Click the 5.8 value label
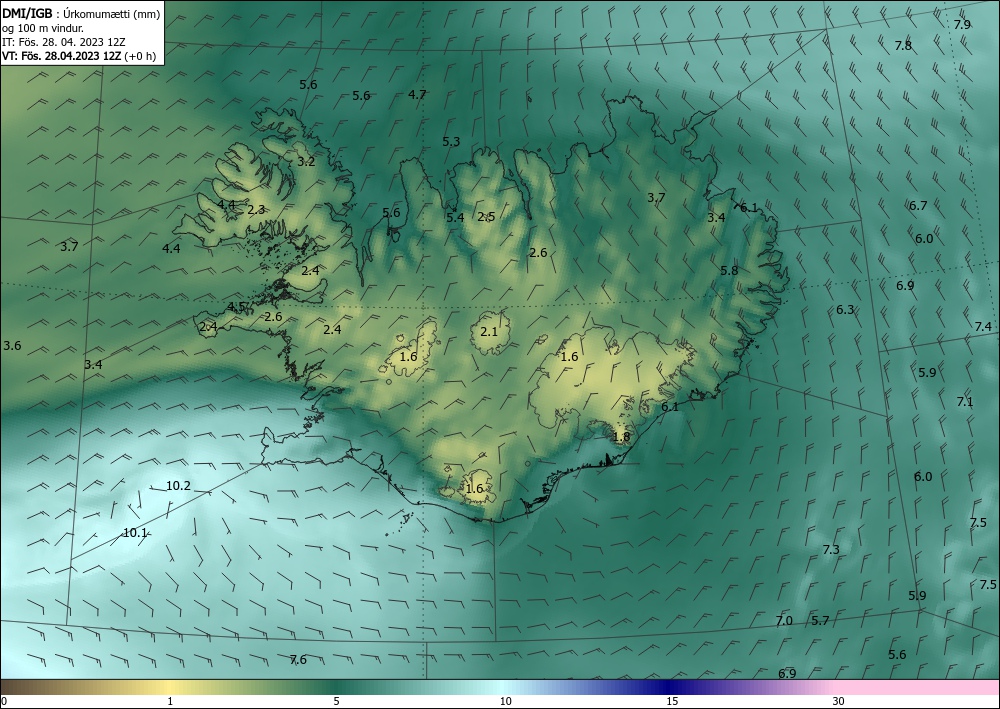The width and height of the screenshot is (1000, 709). pos(729,271)
